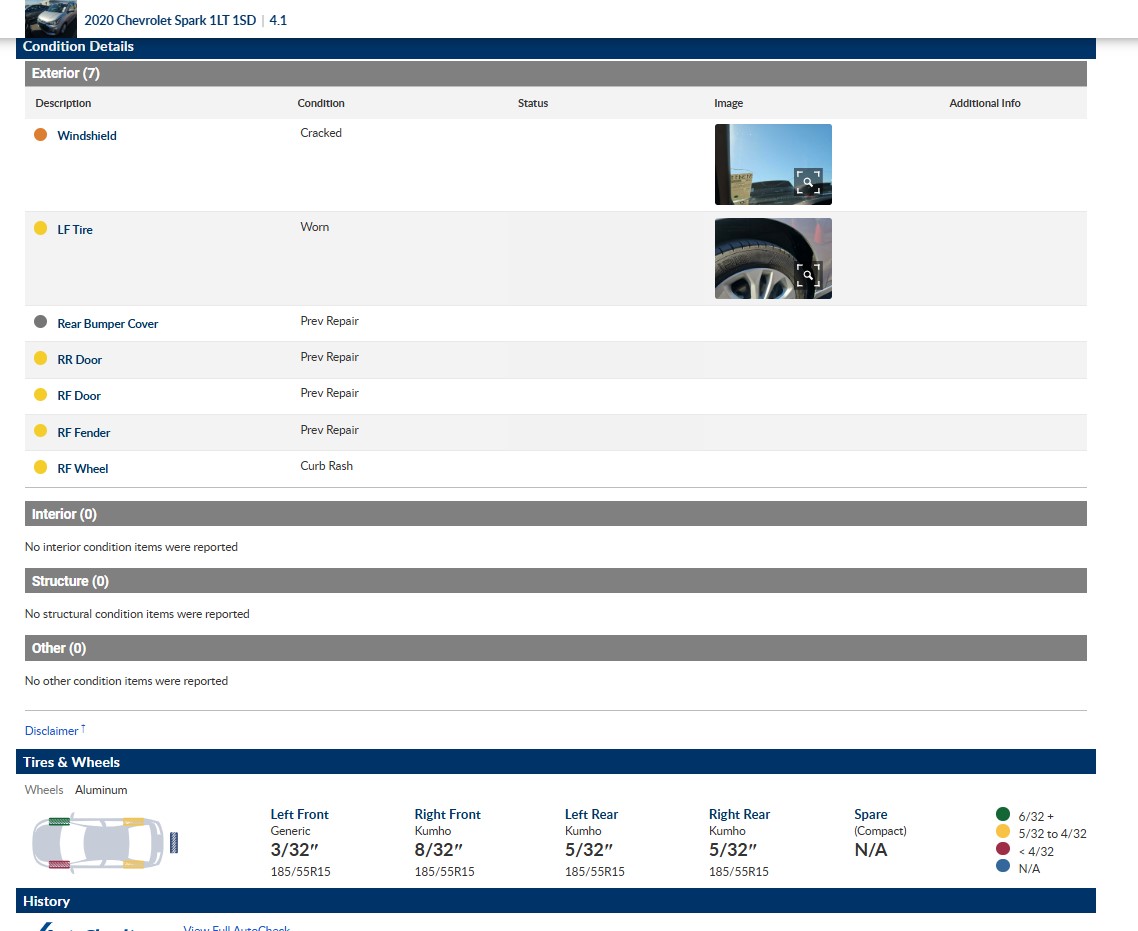Click the 8/32" Right Front tread value

pos(438,850)
